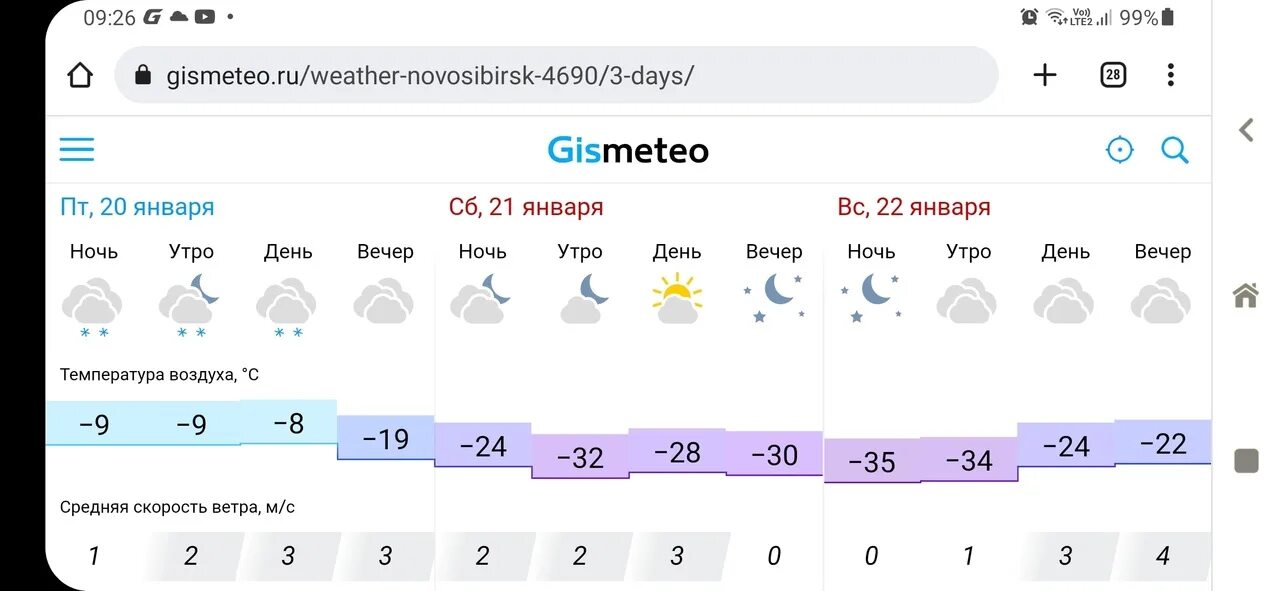
Task: Show the 28 open tabs switcher
Action: coord(1113,75)
